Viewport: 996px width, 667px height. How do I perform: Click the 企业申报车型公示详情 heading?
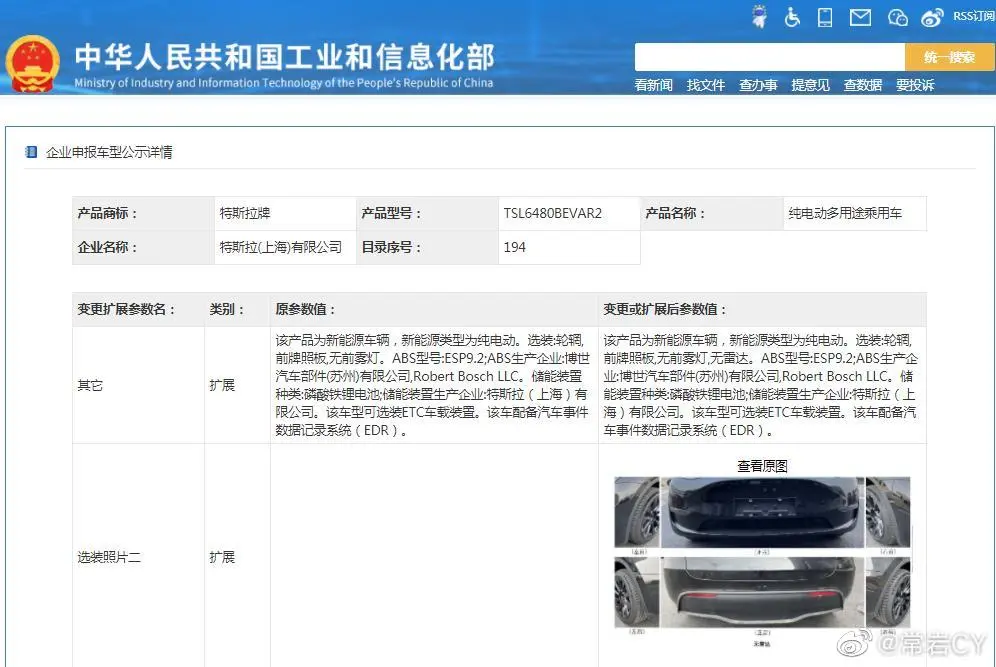[x=109, y=152]
